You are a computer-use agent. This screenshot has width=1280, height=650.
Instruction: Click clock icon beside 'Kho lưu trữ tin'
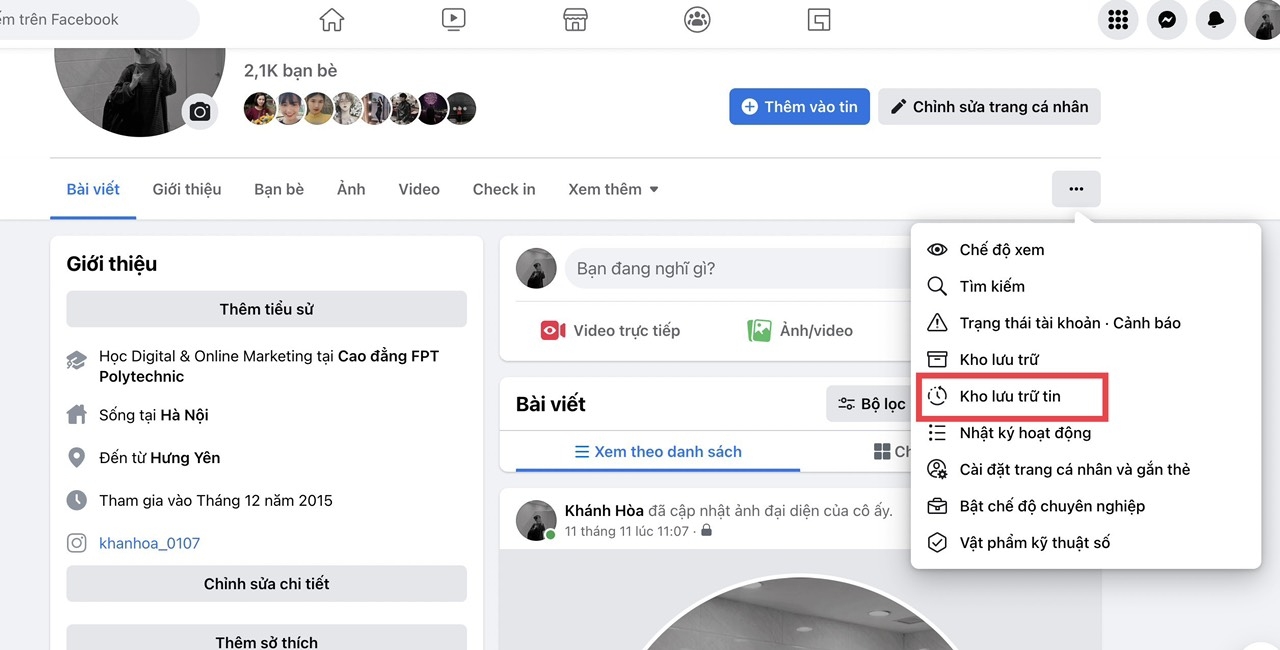click(937, 396)
